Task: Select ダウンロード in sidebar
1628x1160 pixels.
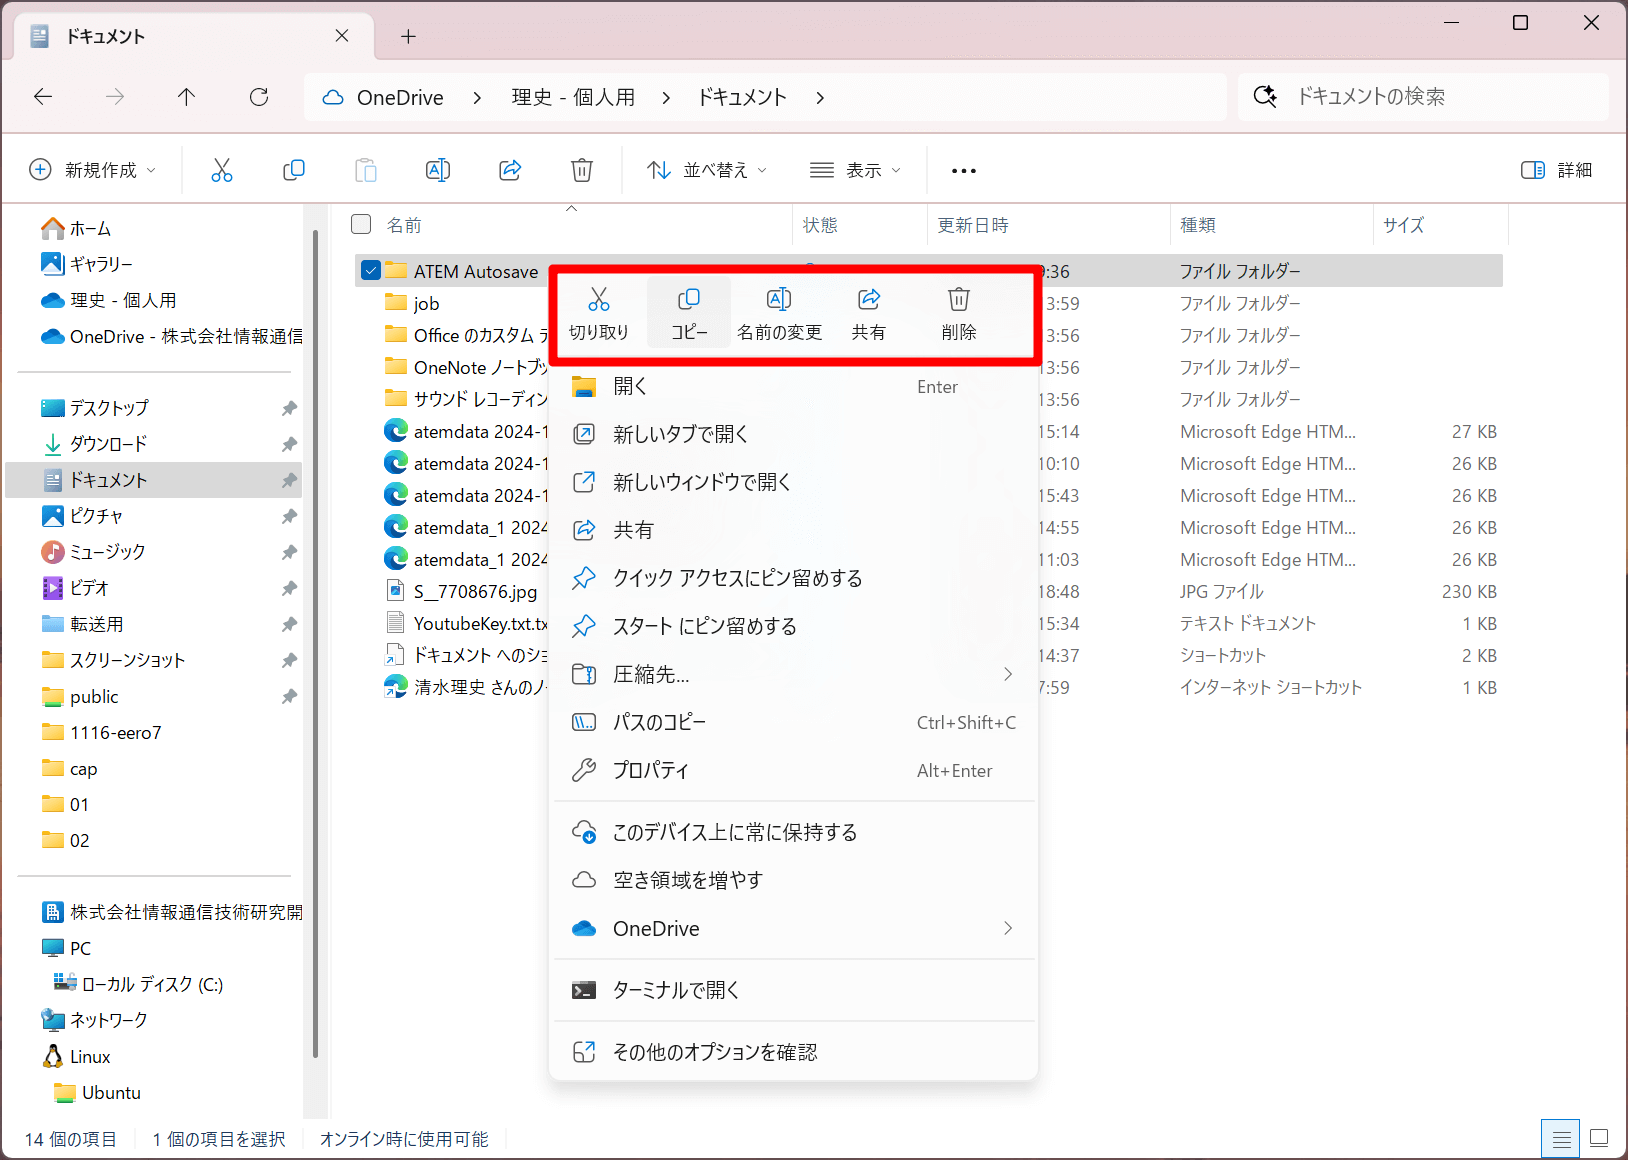Action: 94,444
